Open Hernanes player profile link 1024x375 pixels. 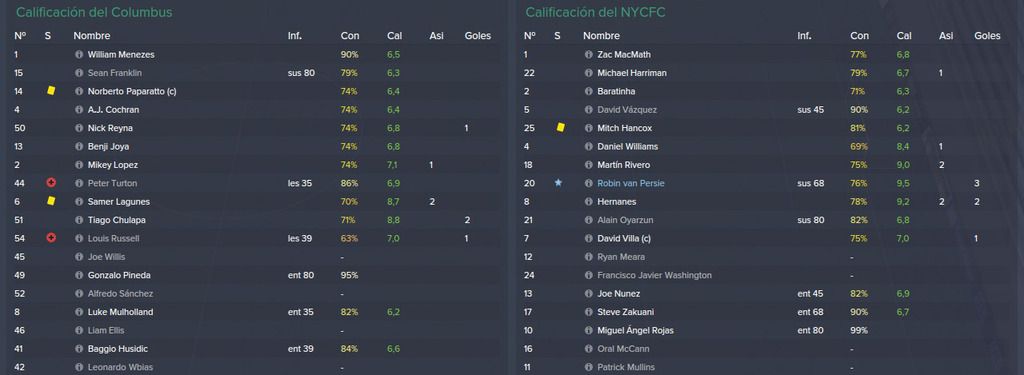click(616, 202)
